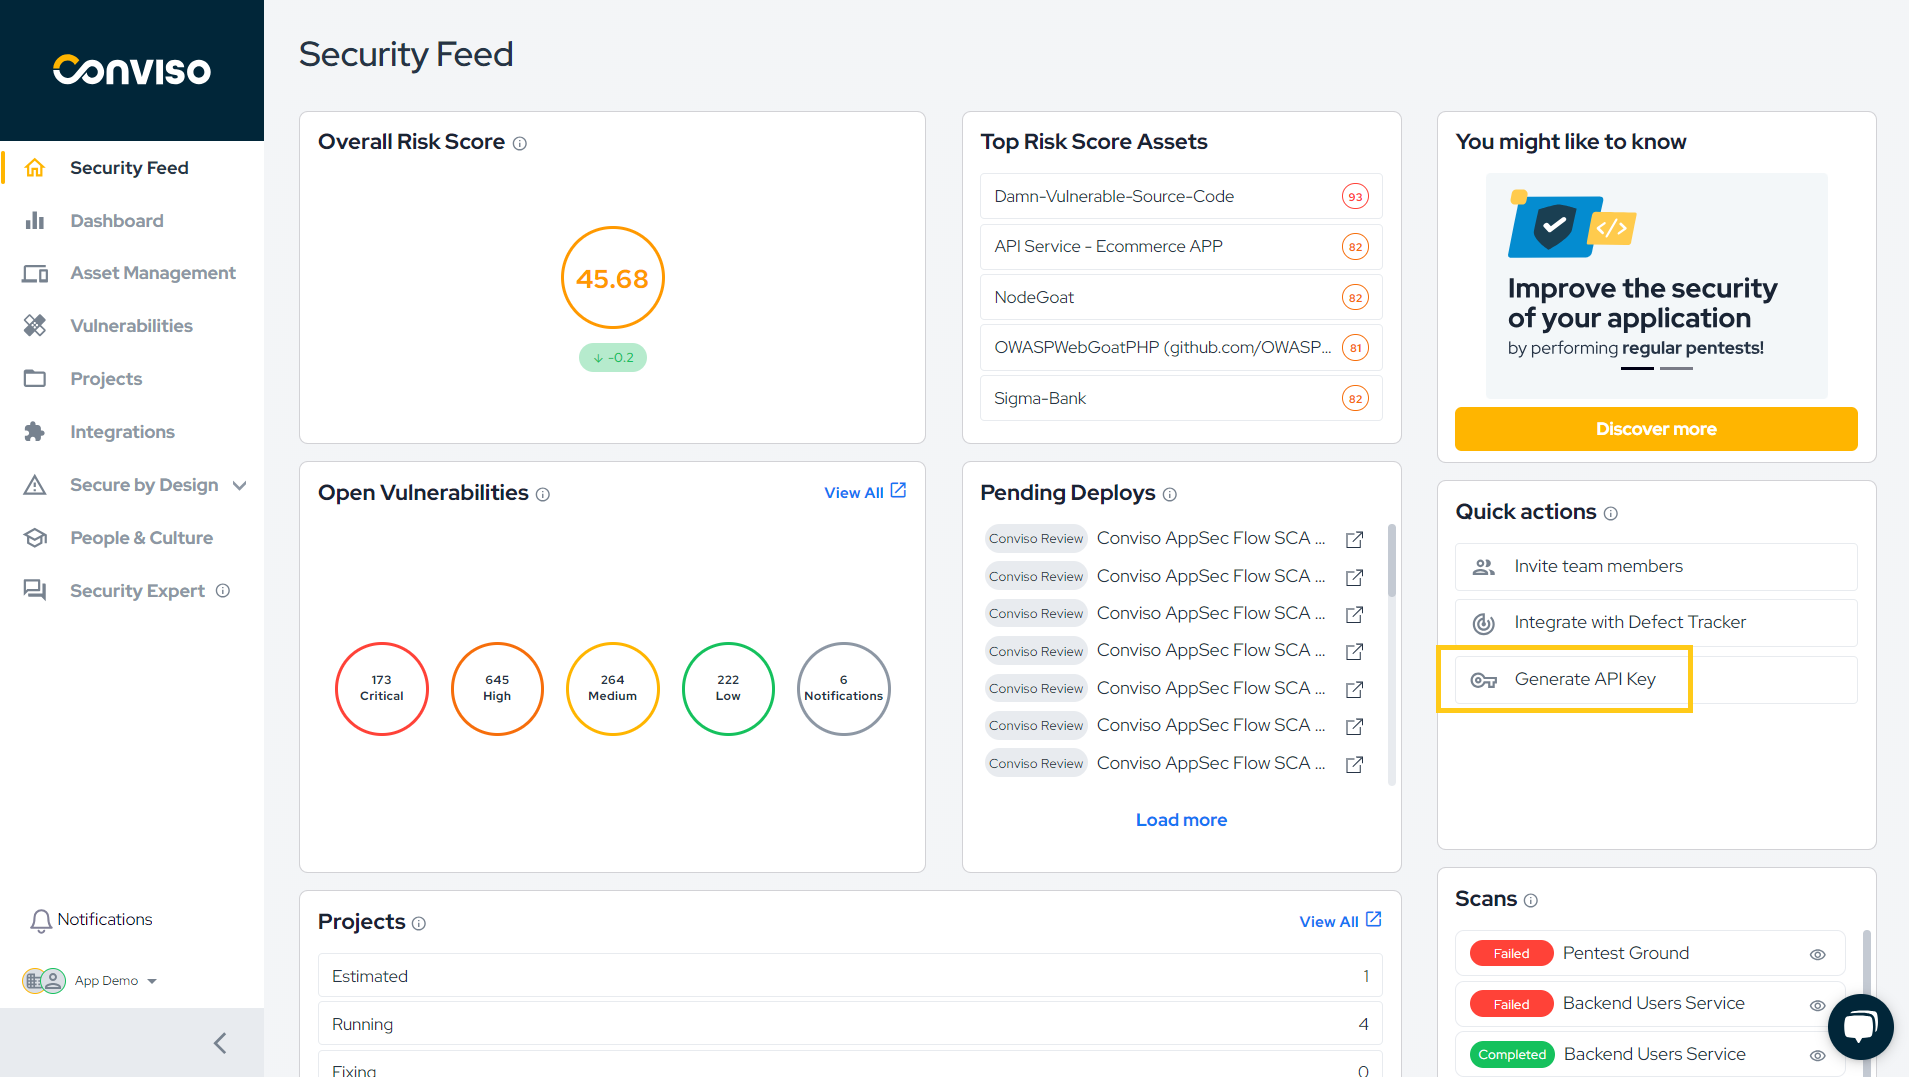The image size is (1909, 1077).
Task: Click the info icon next to Overall Risk Score
Action: coord(520,144)
